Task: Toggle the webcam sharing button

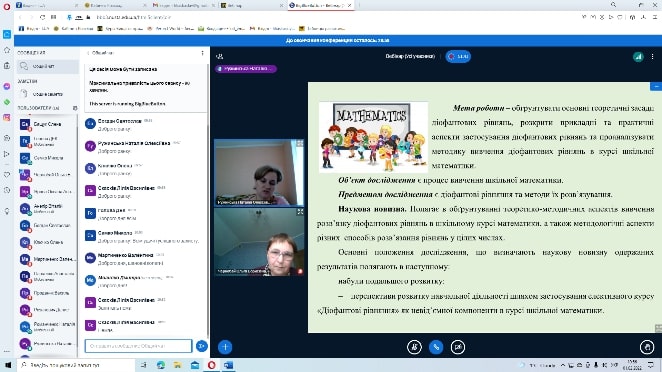Action: (458, 347)
